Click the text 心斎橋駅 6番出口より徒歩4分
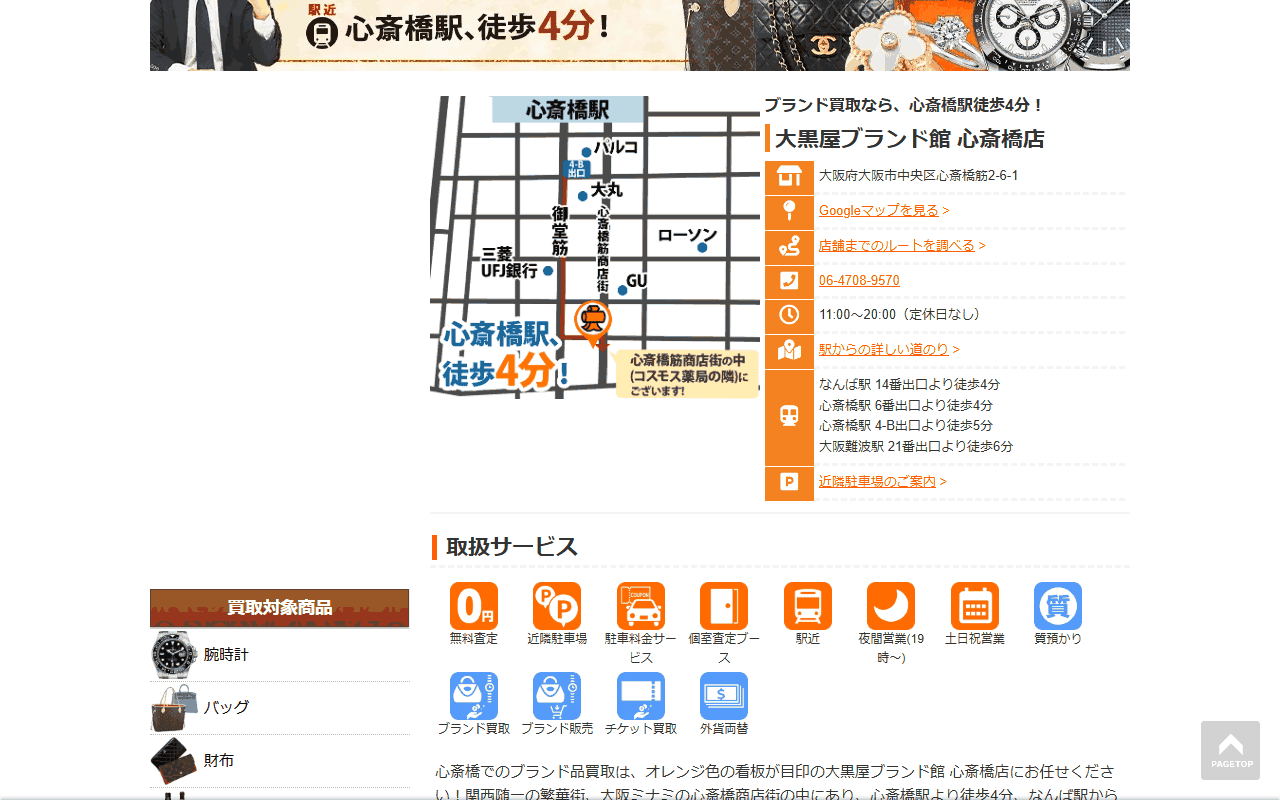The image size is (1280, 800). [x=906, y=405]
